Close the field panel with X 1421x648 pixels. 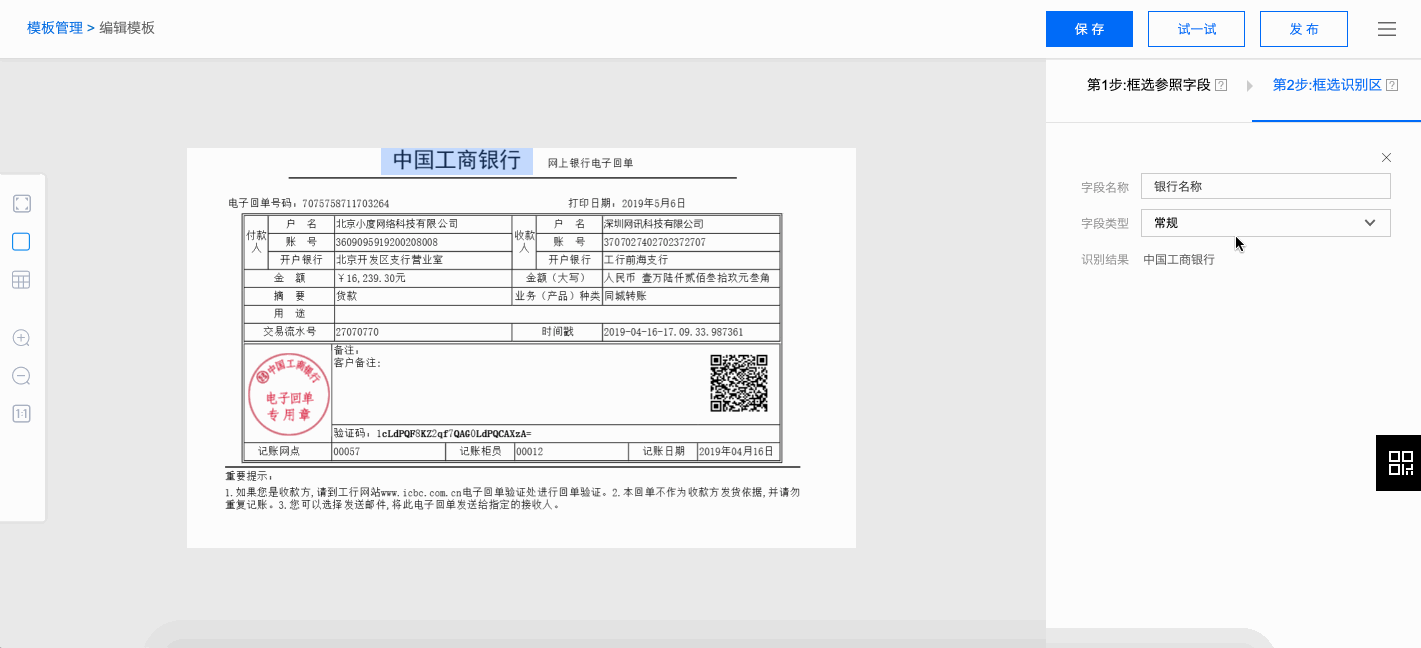click(x=1386, y=158)
